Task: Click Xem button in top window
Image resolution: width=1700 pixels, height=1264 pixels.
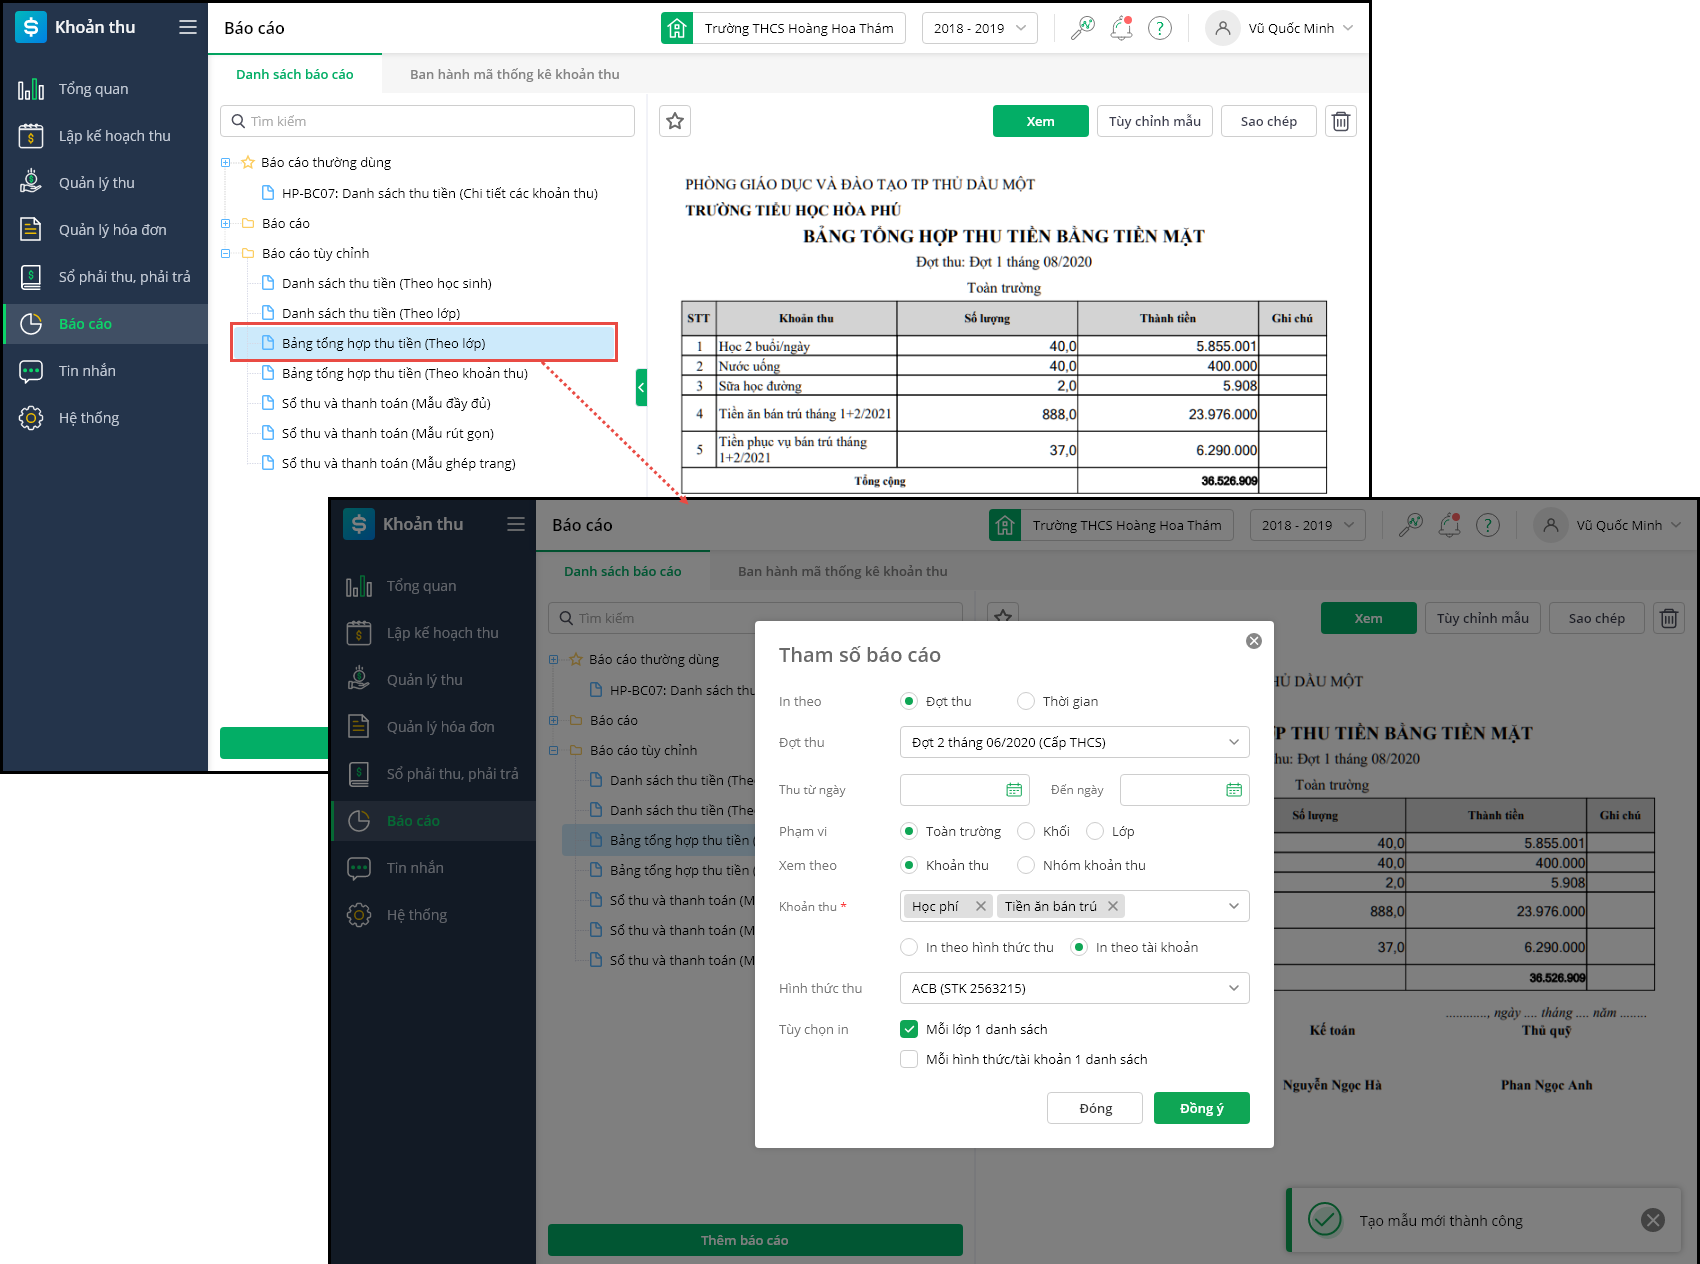Action: click(x=1041, y=121)
